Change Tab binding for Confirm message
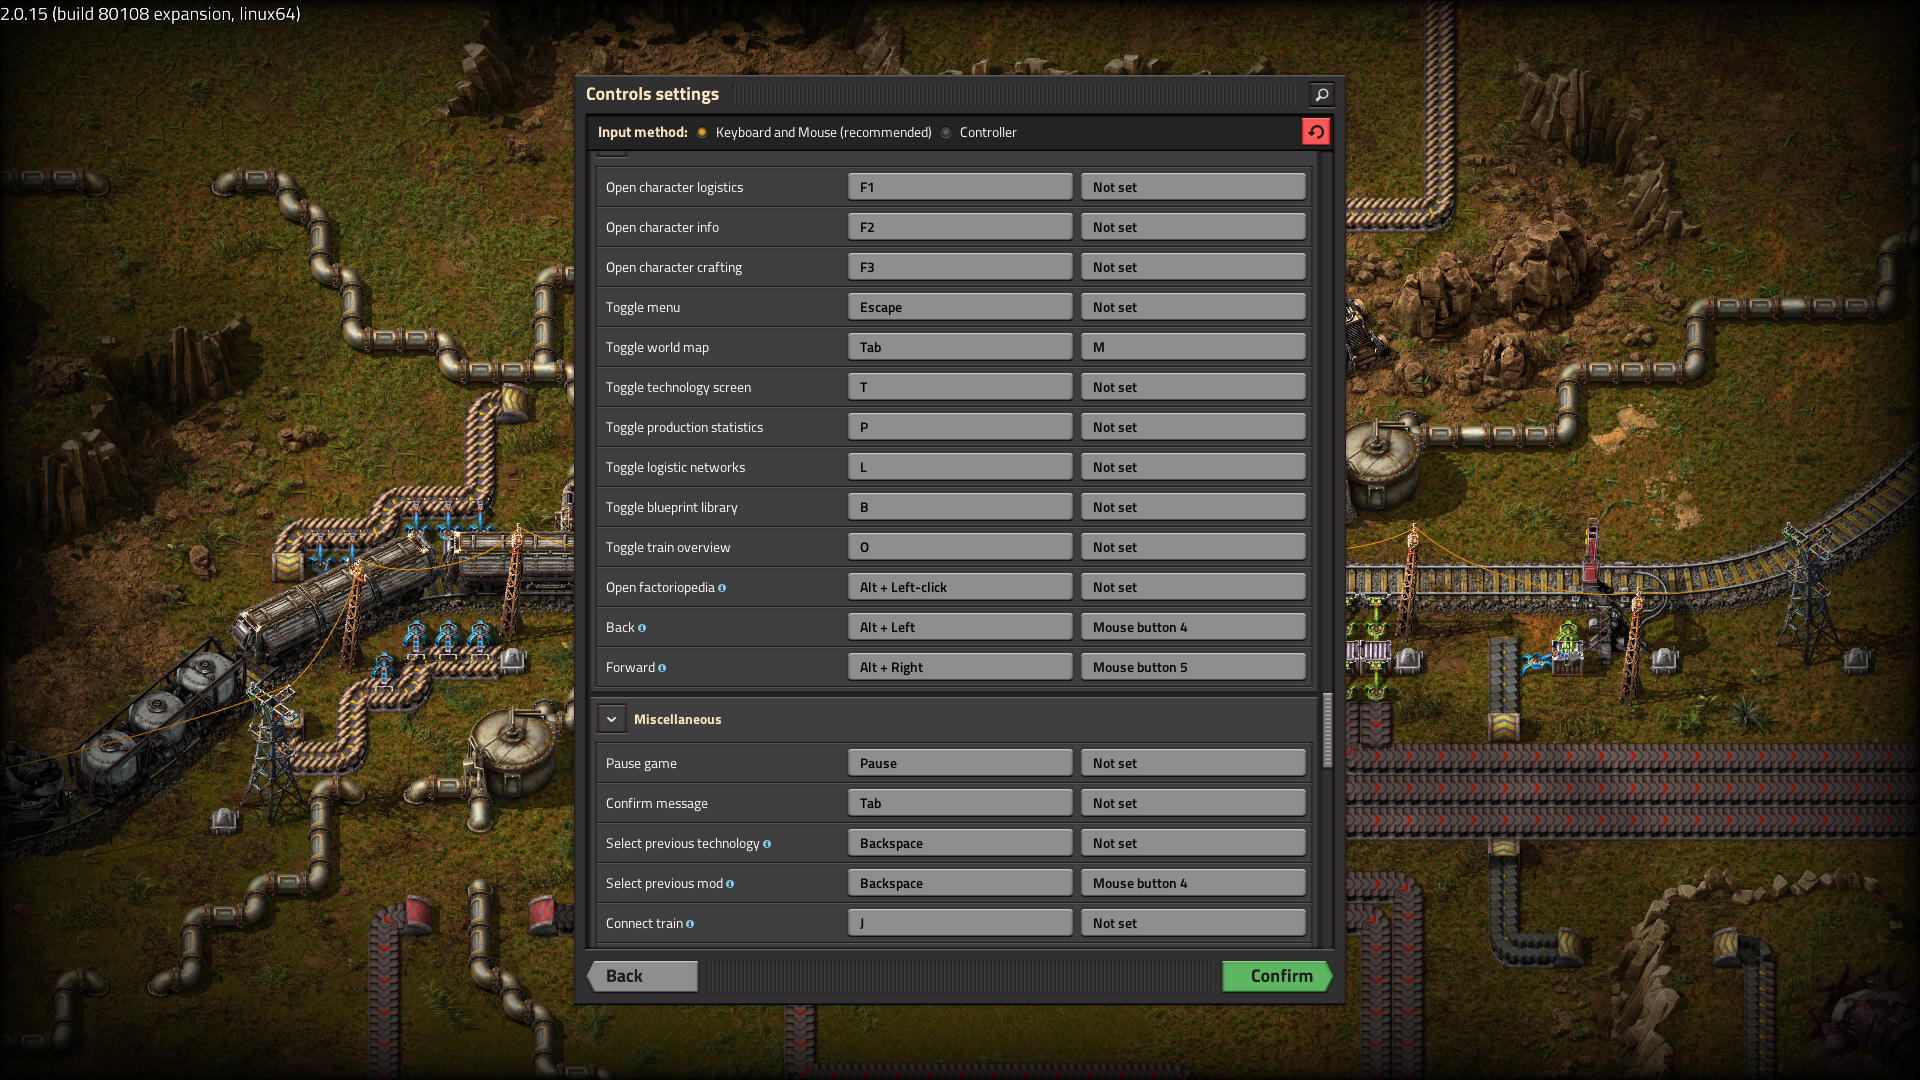Viewport: 1920px width, 1080px height. [960, 803]
